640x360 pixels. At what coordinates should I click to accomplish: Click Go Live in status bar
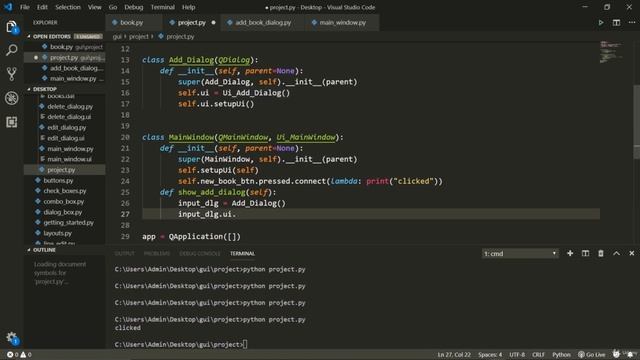pos(591,355)
